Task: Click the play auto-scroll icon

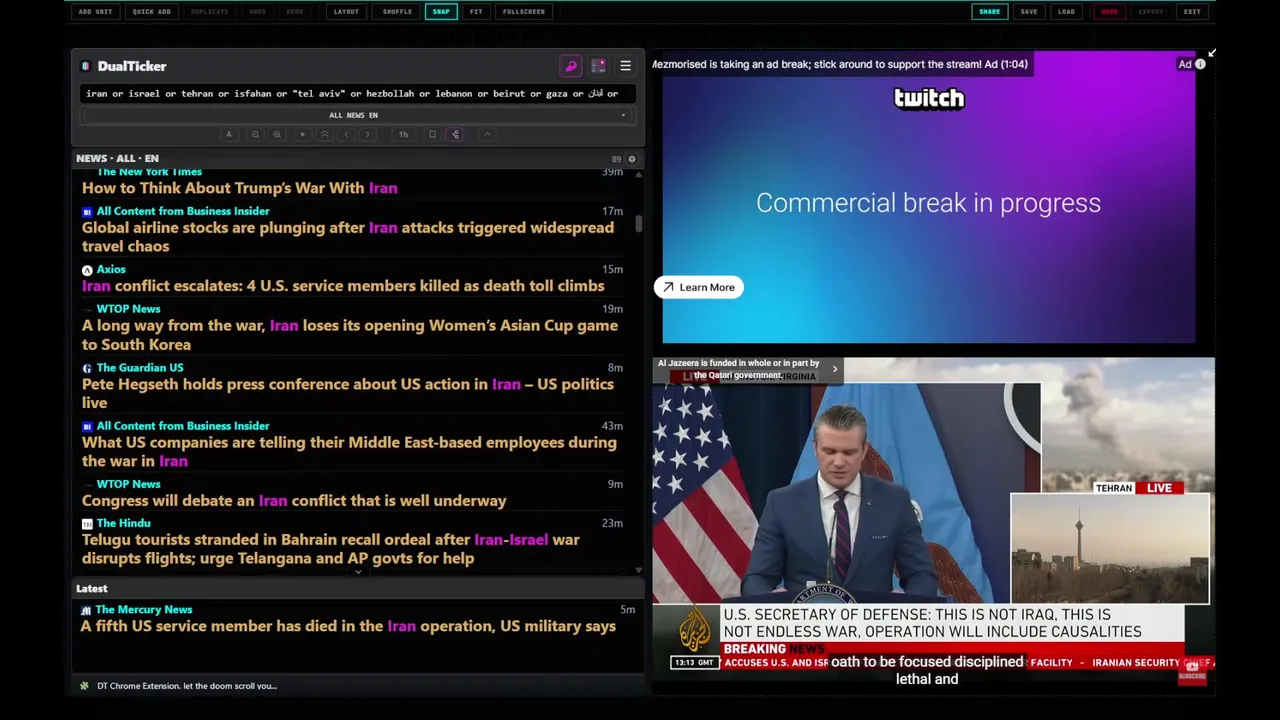Action: click(x=302, y=134)
